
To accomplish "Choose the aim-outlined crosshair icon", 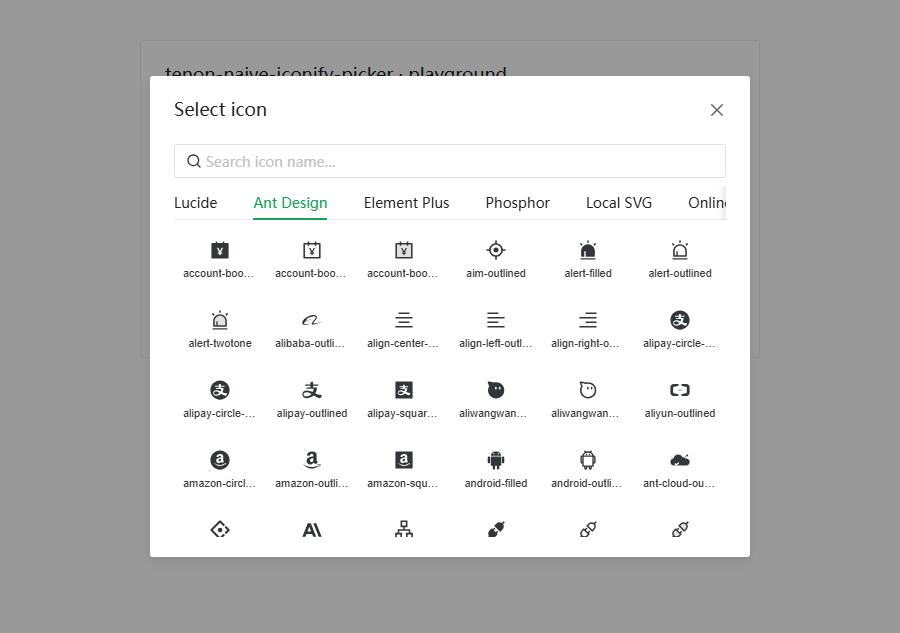I will (x=496, y=250).
